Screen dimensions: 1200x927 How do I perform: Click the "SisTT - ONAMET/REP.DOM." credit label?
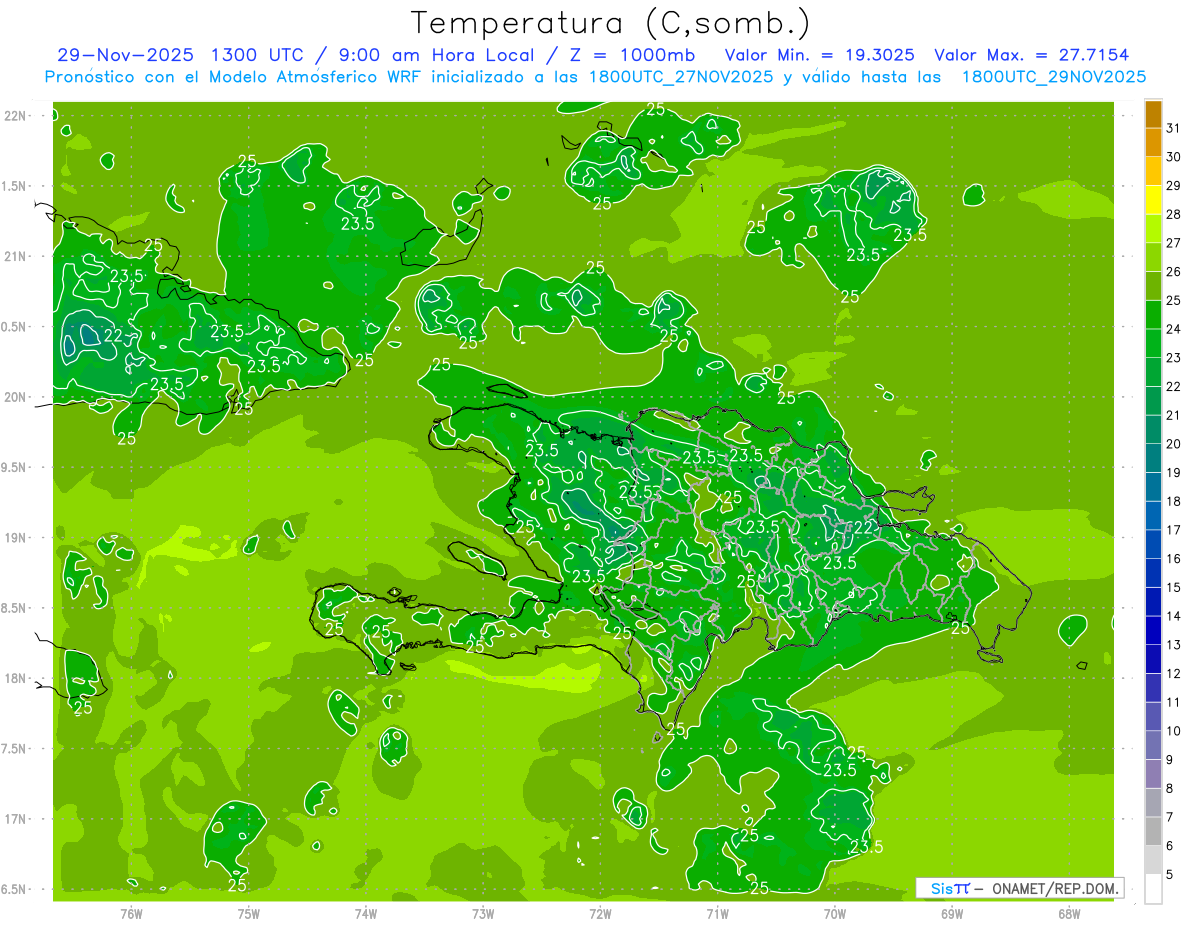tap(1020, 888)
